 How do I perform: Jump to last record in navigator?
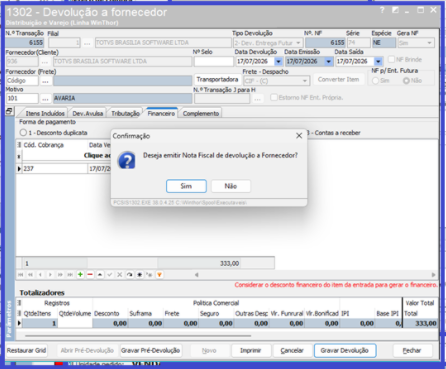pos(70,275)
